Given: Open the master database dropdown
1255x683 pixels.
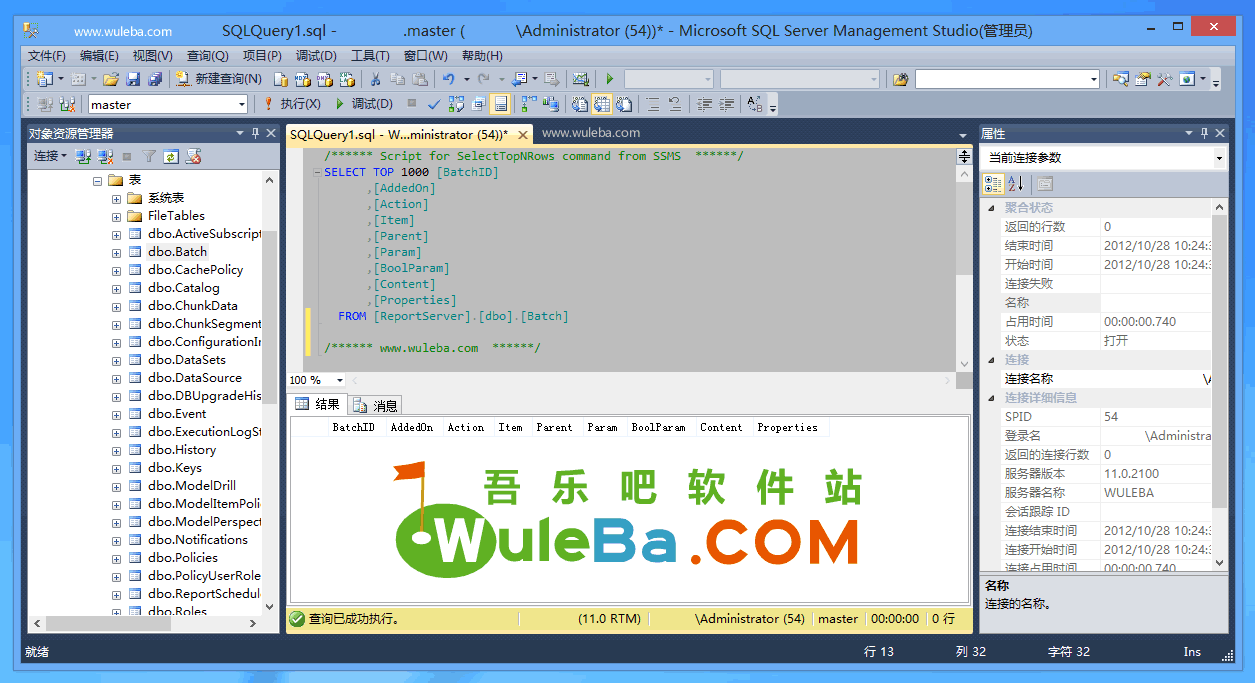Looking at the screenshot, I should coord(241,104).
